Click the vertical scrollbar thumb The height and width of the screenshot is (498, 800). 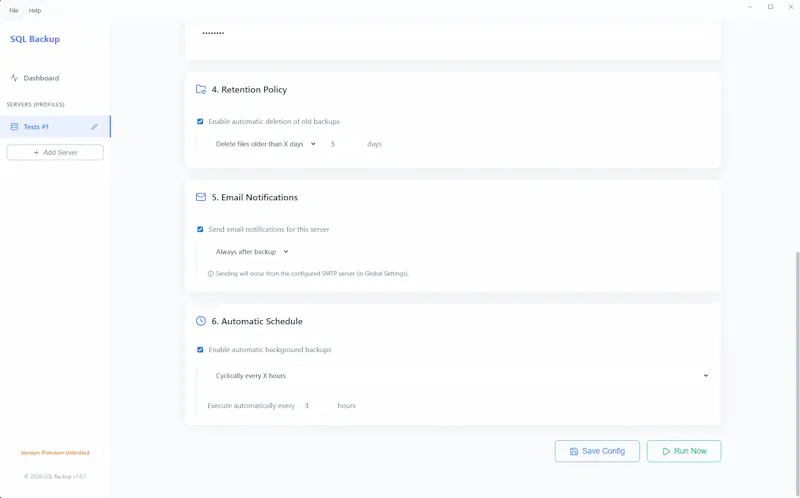(x=797, y=372)
